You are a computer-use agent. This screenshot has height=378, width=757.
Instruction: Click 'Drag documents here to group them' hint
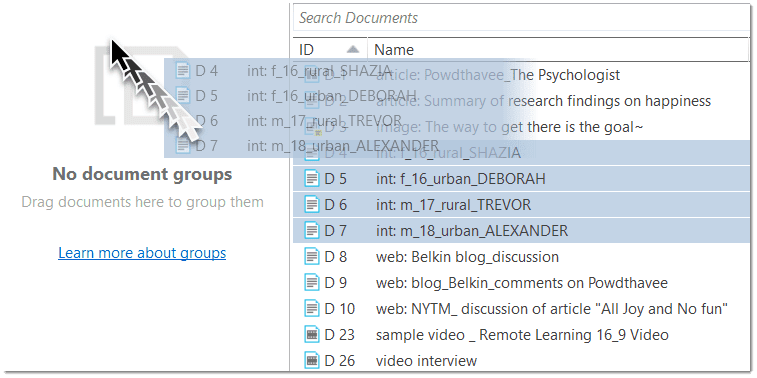click(142, 202)
